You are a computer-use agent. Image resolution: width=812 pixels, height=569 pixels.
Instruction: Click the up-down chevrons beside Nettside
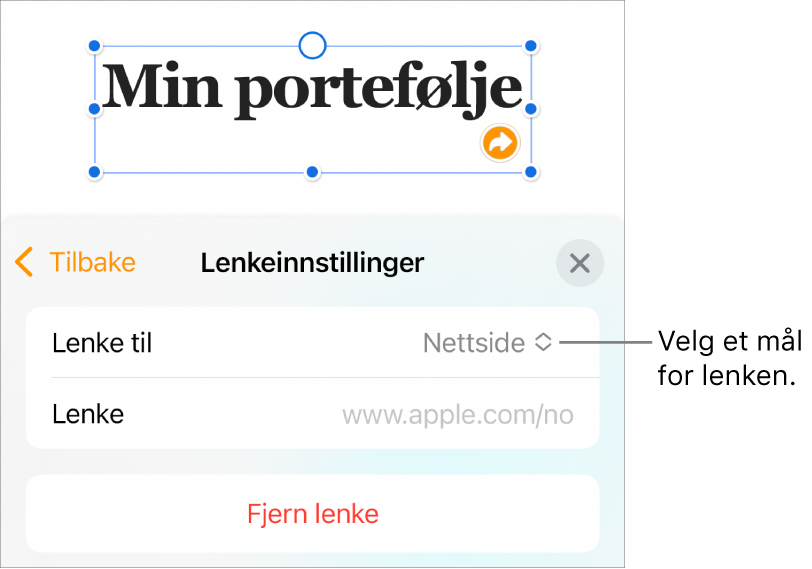point(542,343)
